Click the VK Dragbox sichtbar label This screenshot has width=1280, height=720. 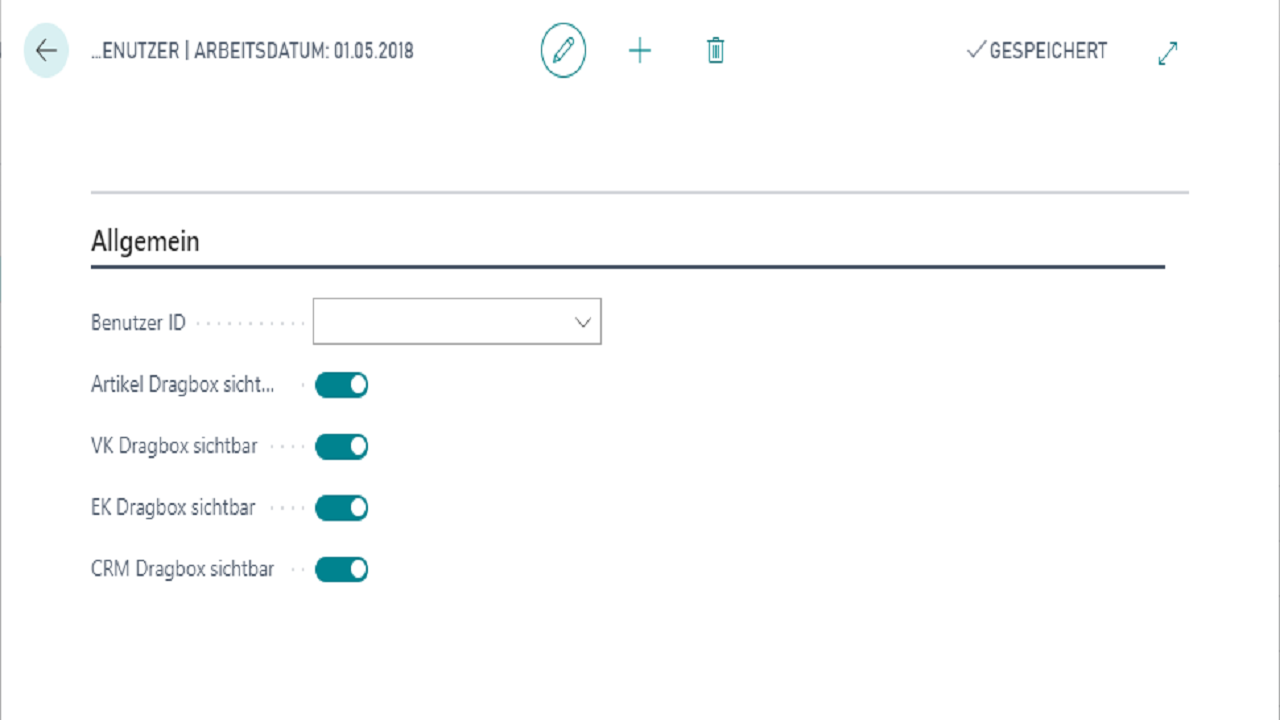point(174,447)
